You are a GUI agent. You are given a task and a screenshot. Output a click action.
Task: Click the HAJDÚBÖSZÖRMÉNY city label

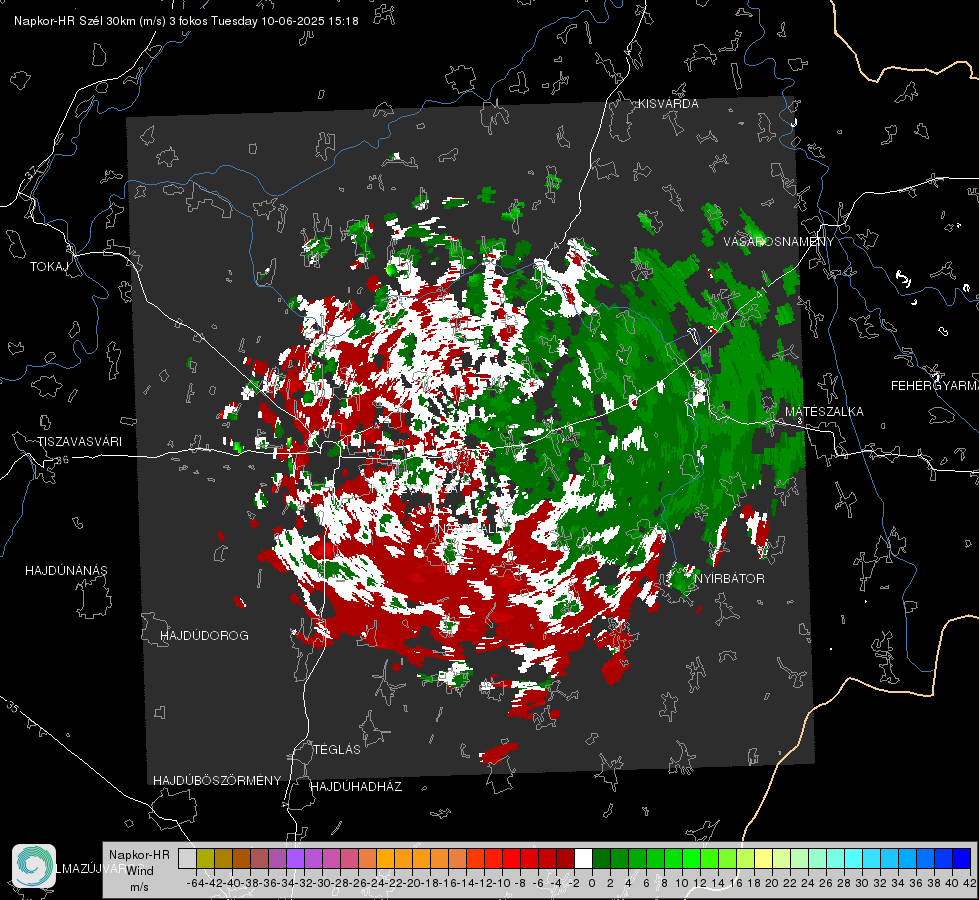pos(217,781)
